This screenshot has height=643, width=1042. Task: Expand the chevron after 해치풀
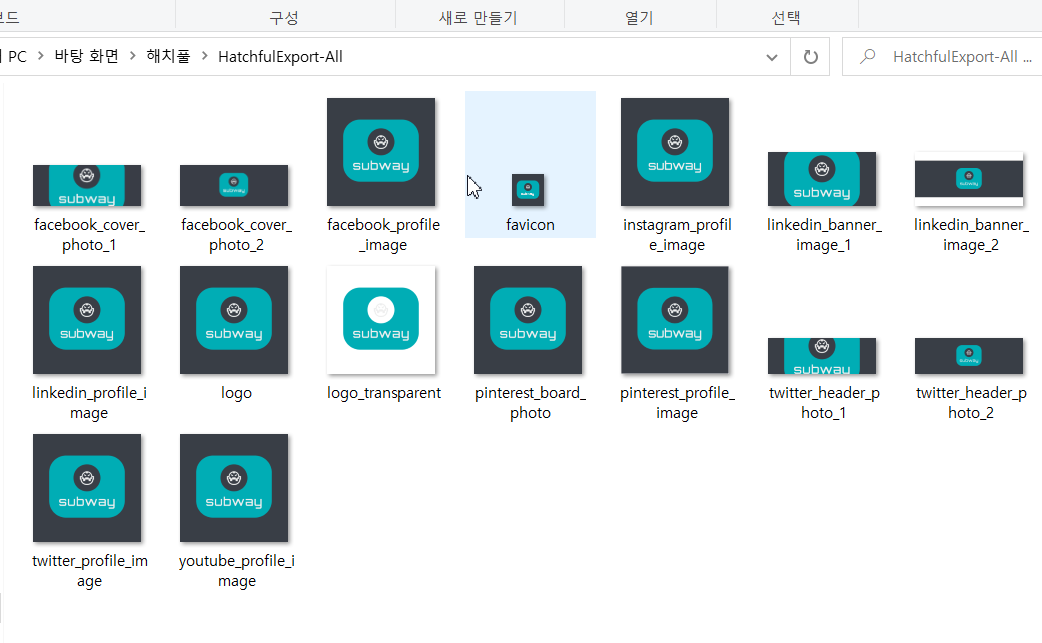point(204,56)
